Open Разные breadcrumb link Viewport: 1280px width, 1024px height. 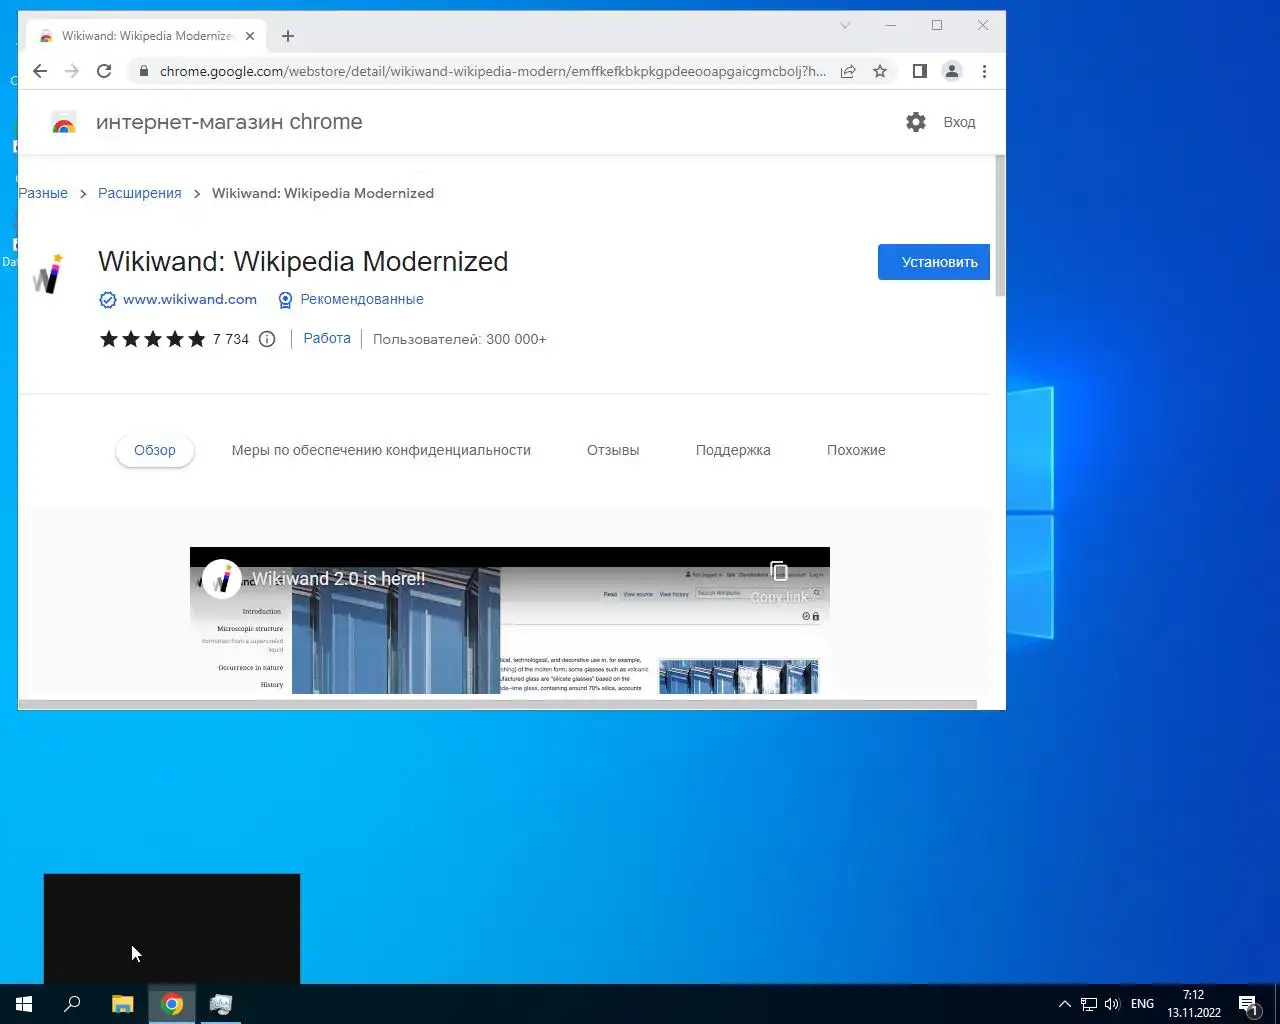pos(43,193)
